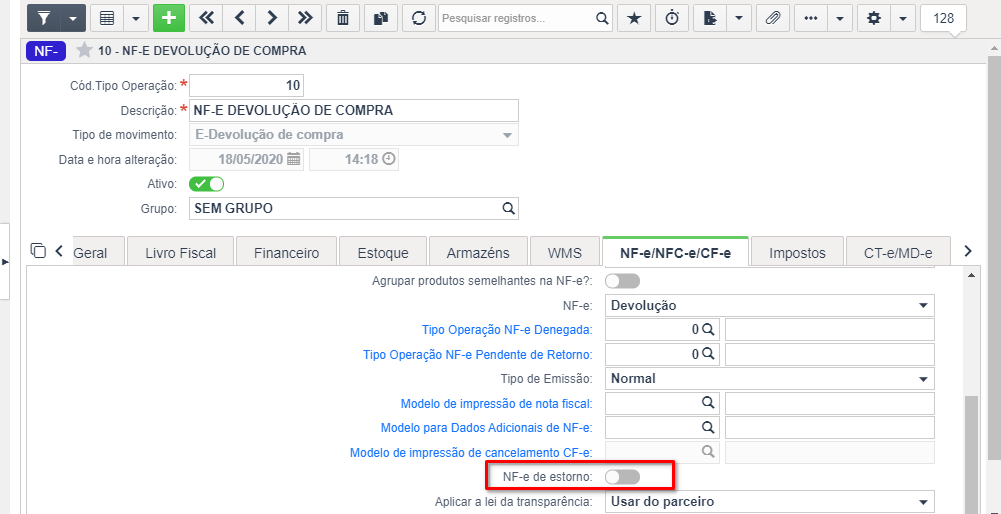
Task: Expand the settings gear dropdown arrow
Action: click(x=903, y=19)
